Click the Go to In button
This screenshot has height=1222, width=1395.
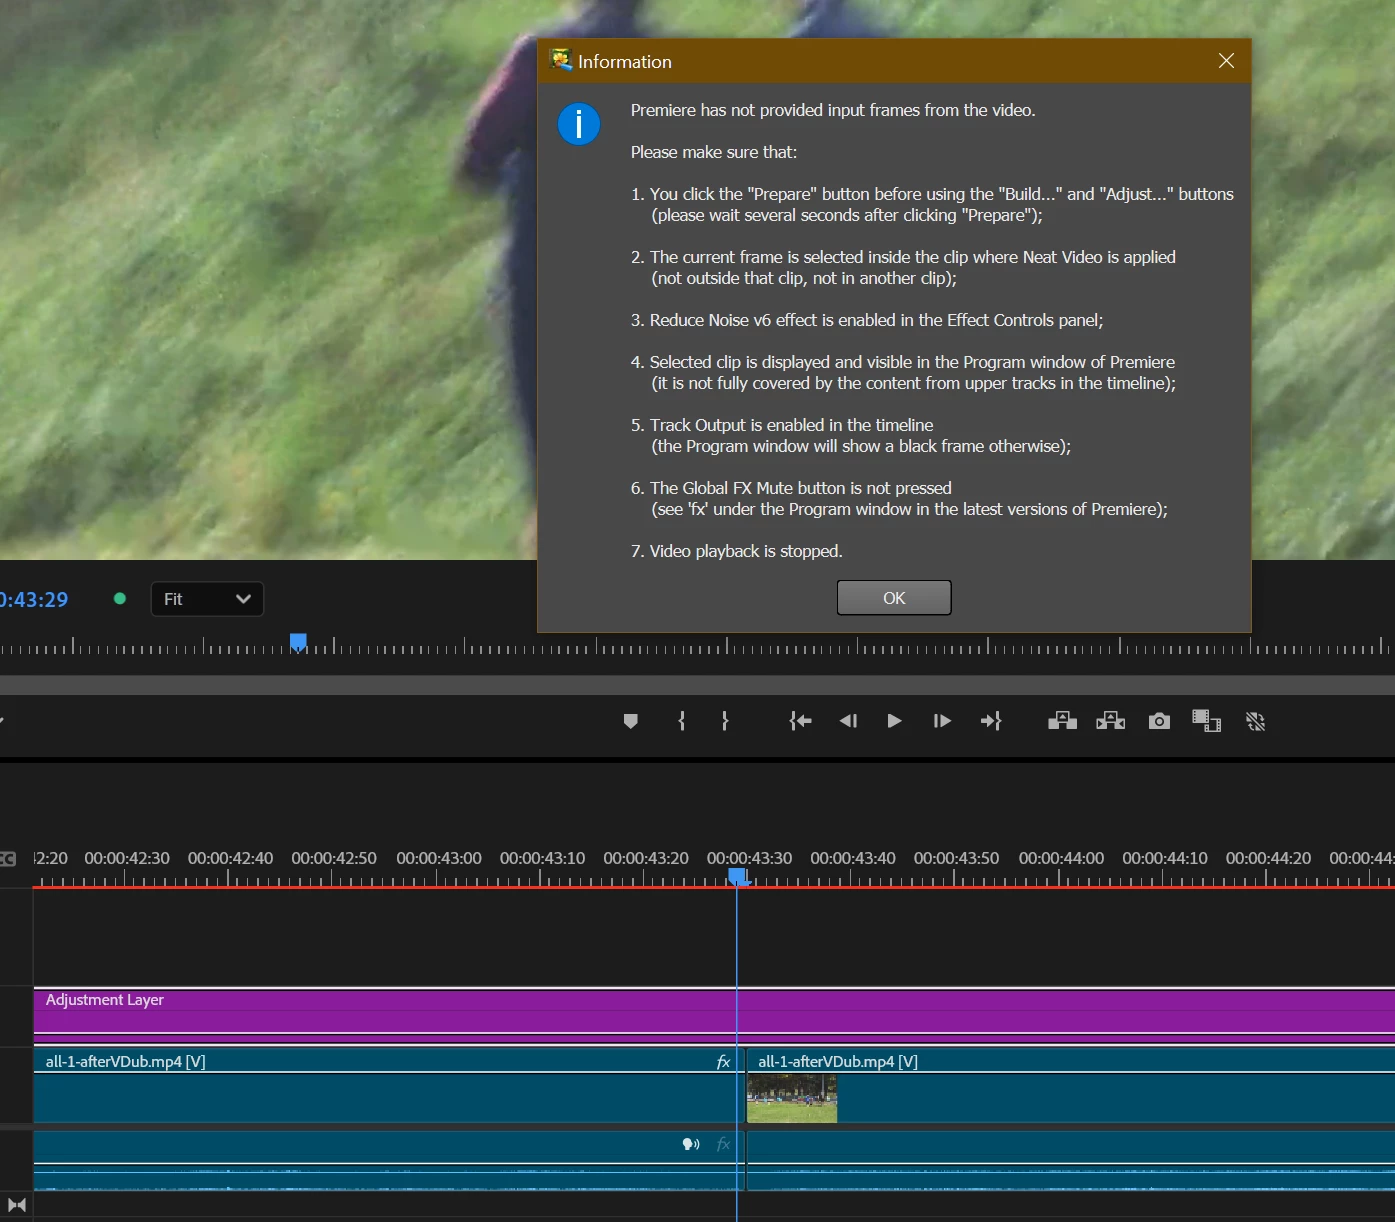(x=800, y=721)
